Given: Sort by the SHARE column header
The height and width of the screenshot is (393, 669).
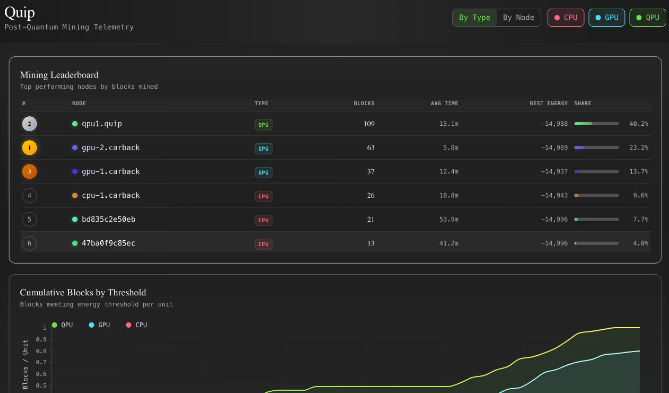Looking at the screenshot, I should tap(583, 103).
